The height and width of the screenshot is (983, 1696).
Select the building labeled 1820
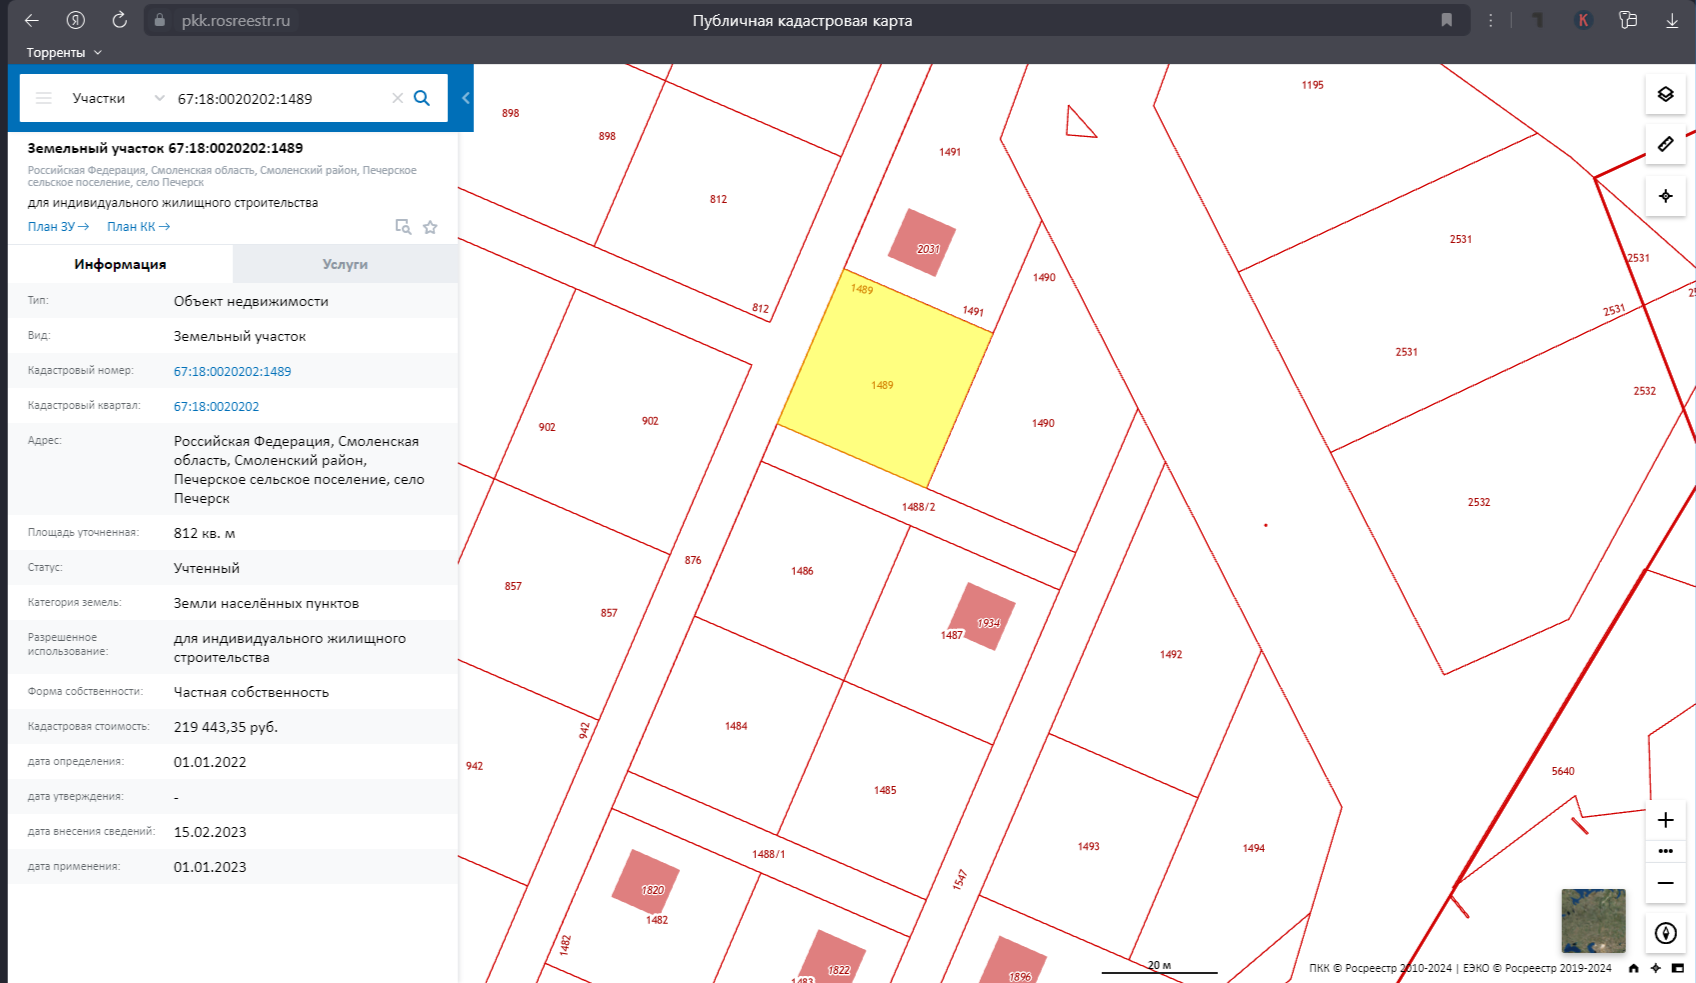[645, 881]
